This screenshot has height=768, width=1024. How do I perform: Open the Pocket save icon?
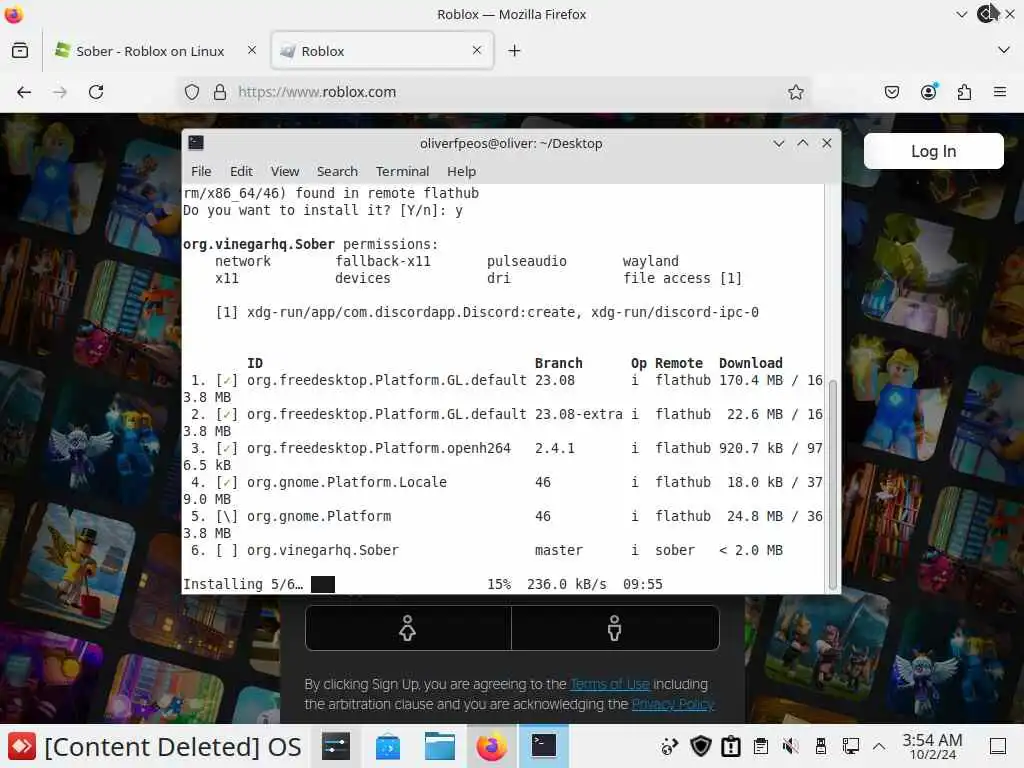pos(891,92)
